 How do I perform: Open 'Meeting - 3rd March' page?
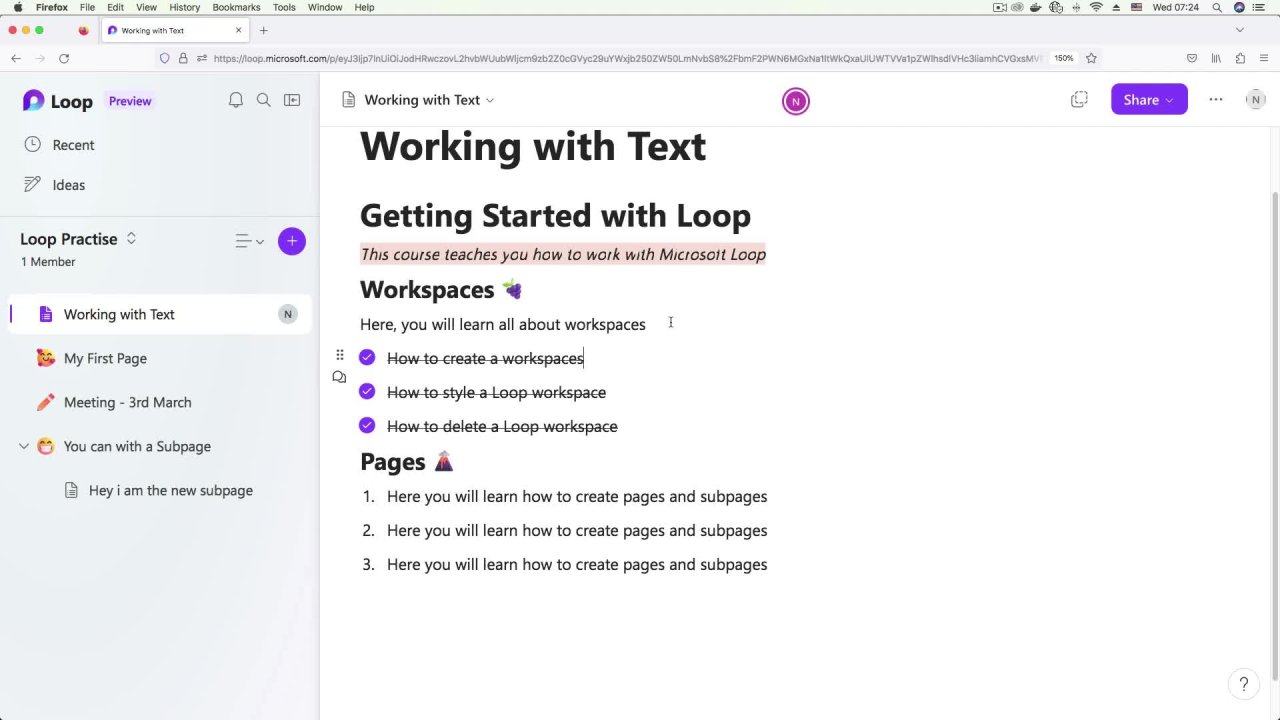(127, 402)
